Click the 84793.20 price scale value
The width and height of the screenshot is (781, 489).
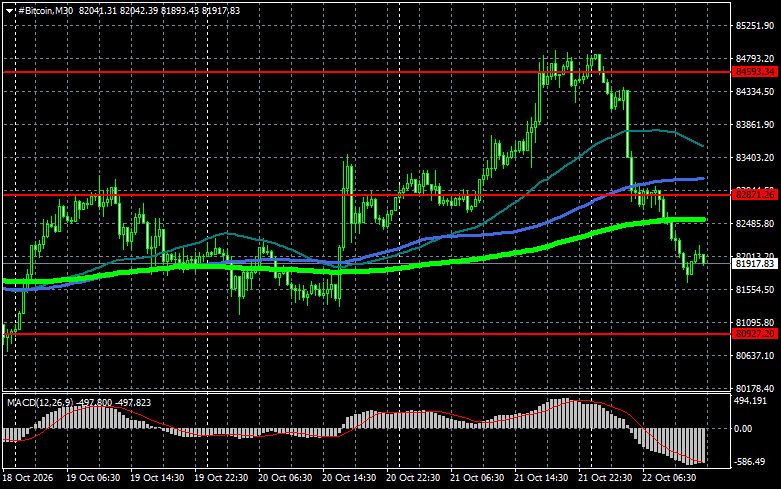click(x=755, y=59)
